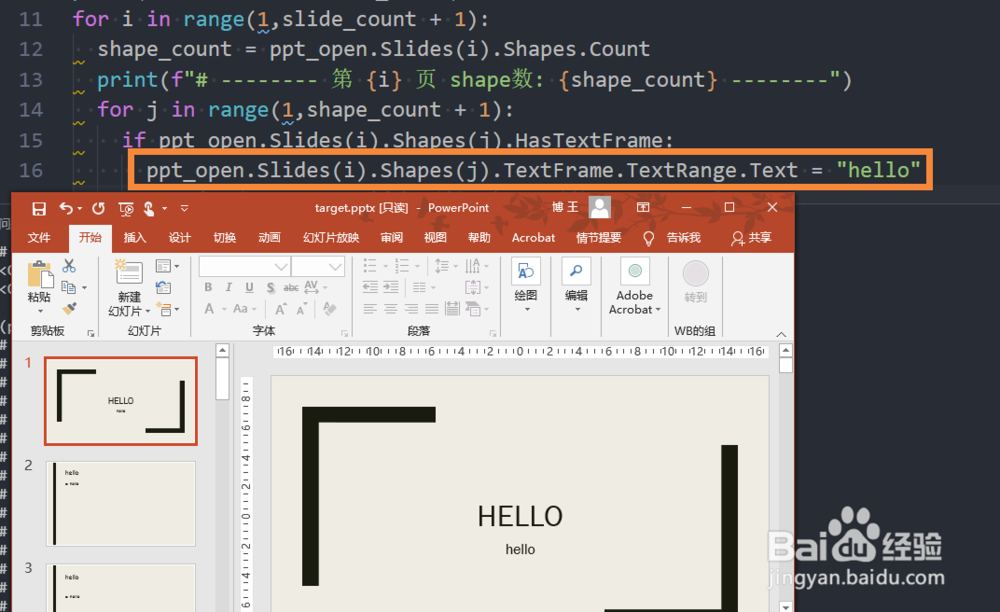This screenshot has width=1000, height=612.
Task: Open the slide Section dropdown
Action: (167, 310)
